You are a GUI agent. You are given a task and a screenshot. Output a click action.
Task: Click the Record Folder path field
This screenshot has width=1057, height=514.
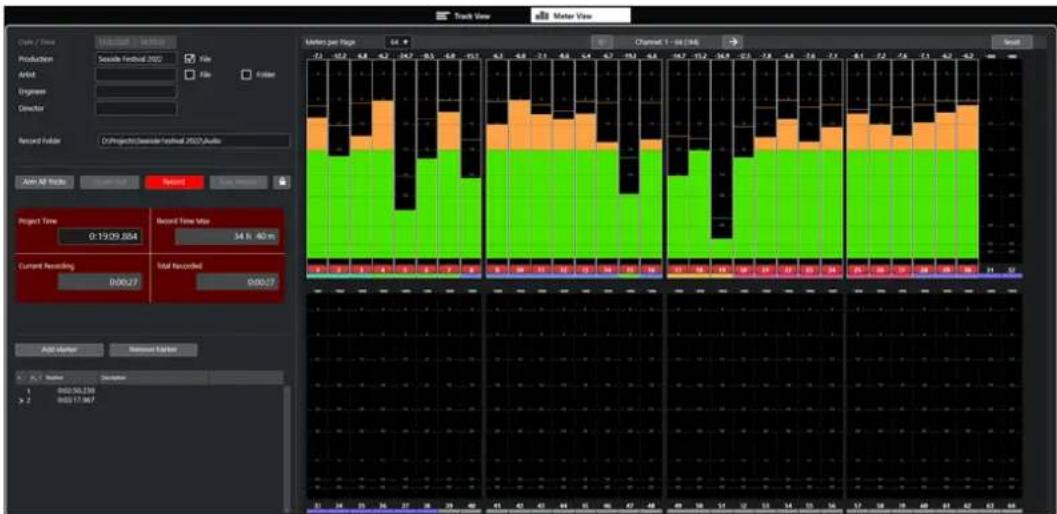coord(193,141)
